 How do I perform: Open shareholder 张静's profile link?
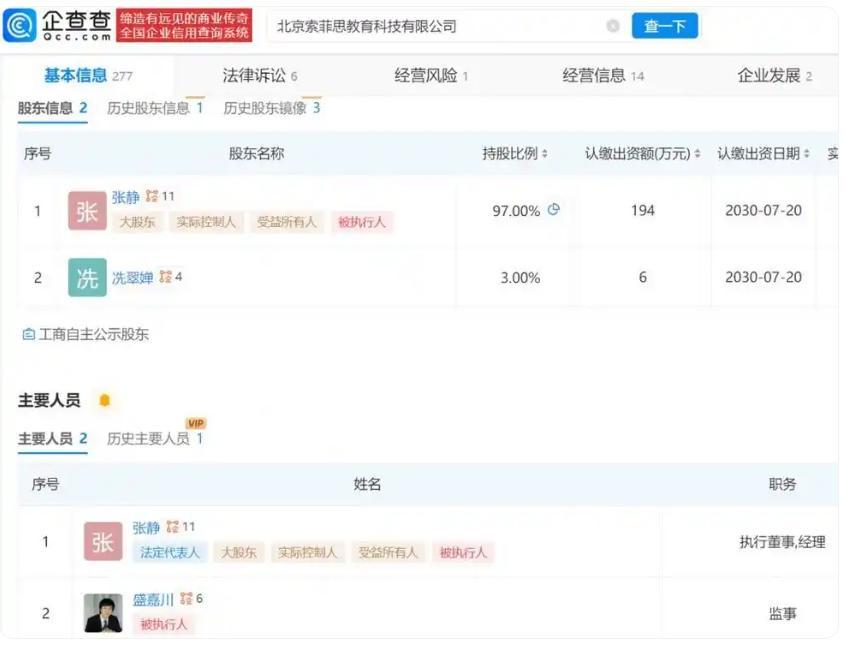tap(126, 197)
